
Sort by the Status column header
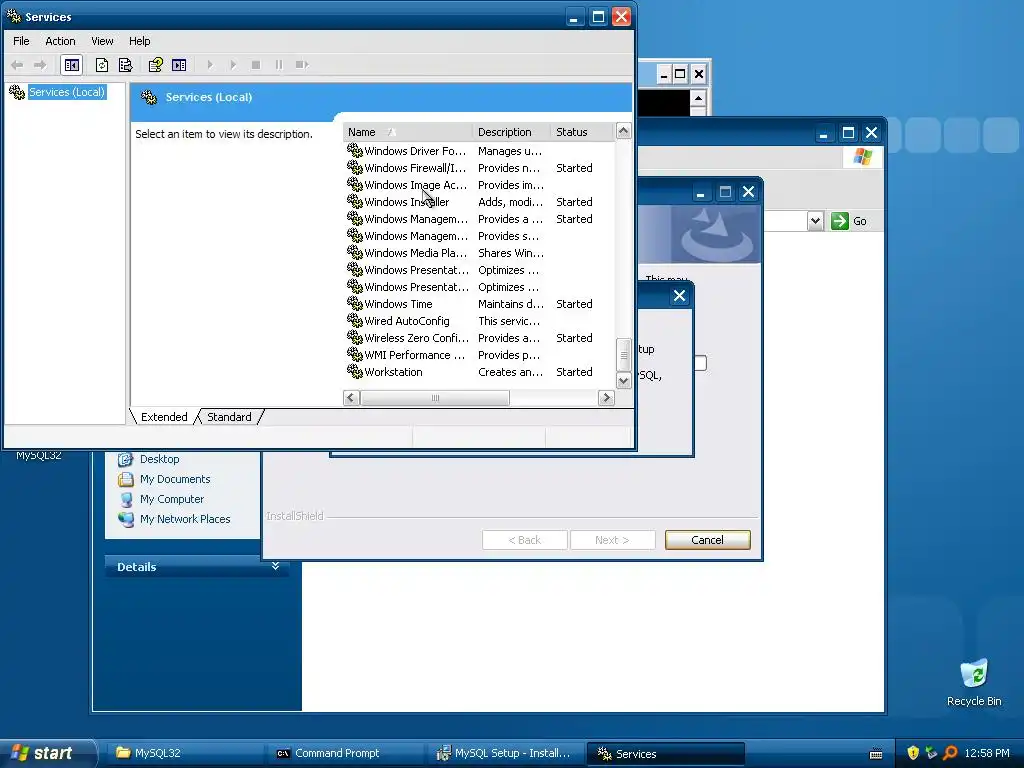point(582,132)
